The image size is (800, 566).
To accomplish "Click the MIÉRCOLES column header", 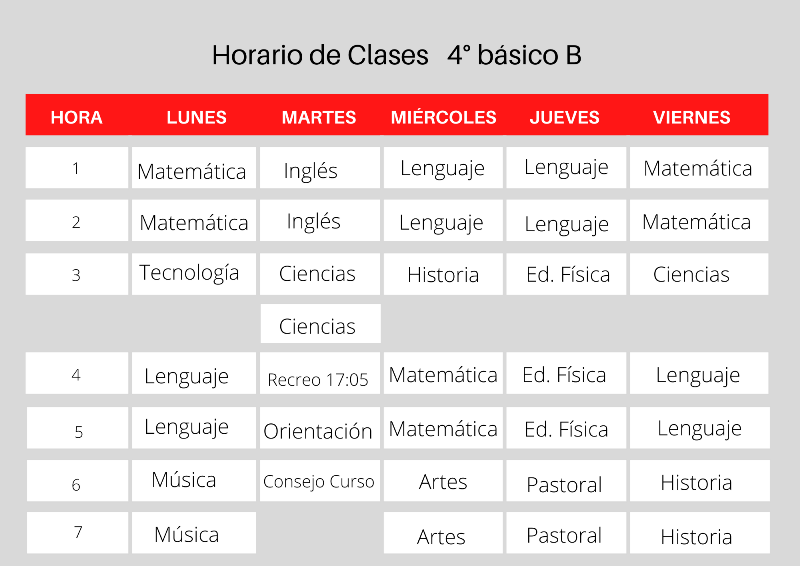I will tap(443, 117).
